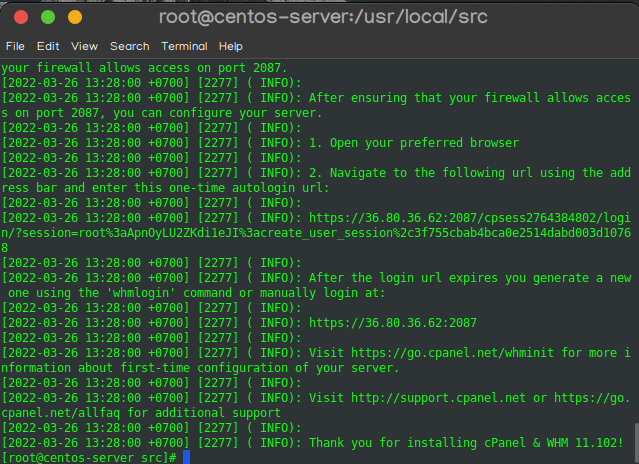Click the cpsess2764384802 autologin URL line

[x=469, y=218]
